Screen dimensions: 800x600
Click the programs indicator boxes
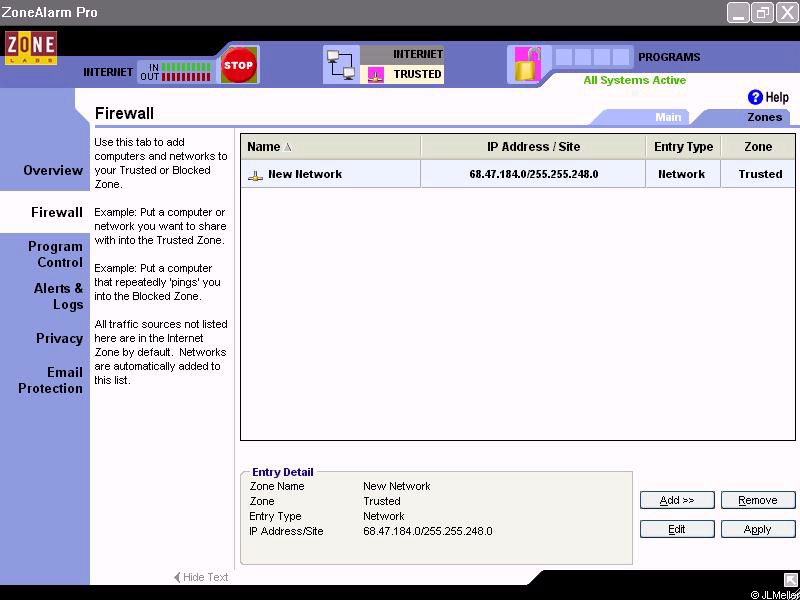pos(592,57)
